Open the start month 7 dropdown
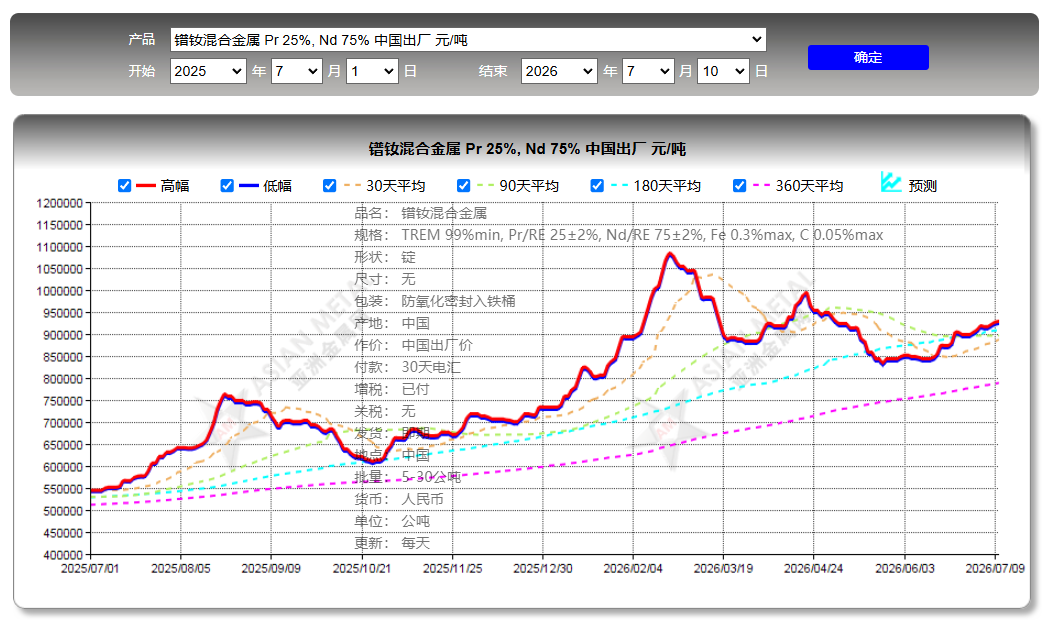This screenshot has width=1044, height=620. 297,71
